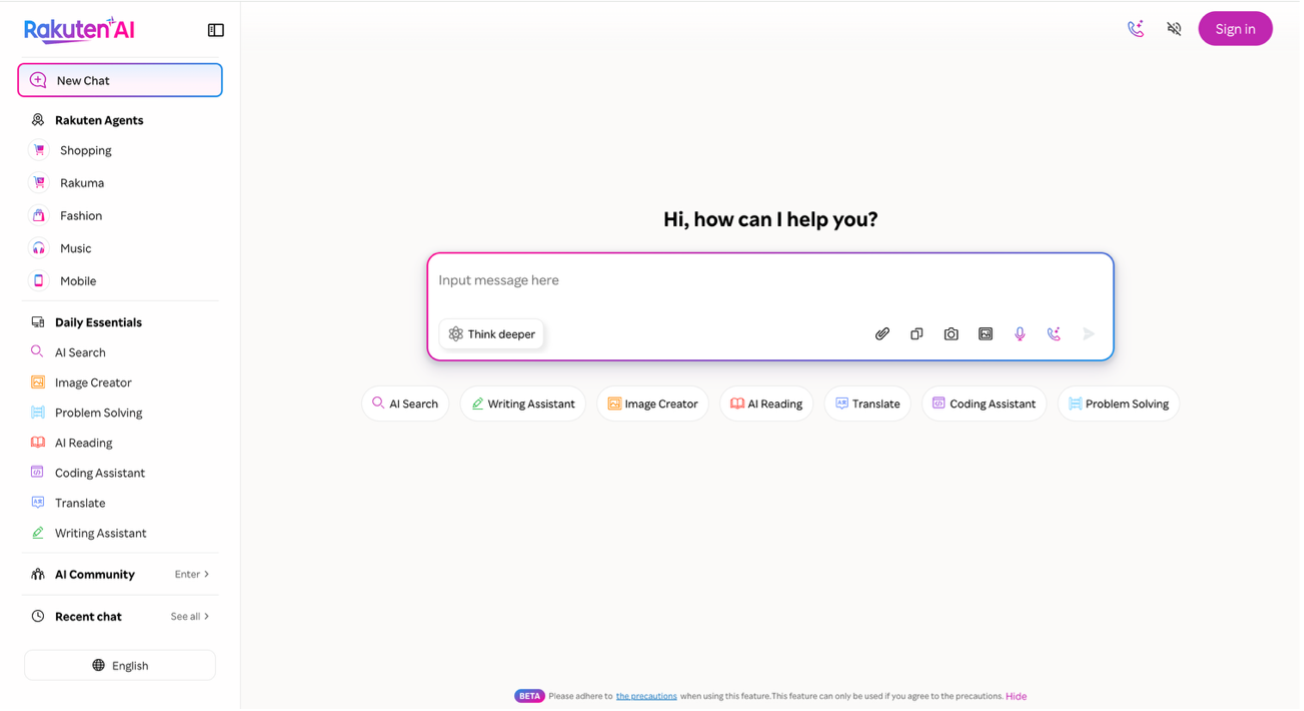The image size is (1304, 711).
Task: Toggle Think deeper mode
Action: tap(491, 334)
